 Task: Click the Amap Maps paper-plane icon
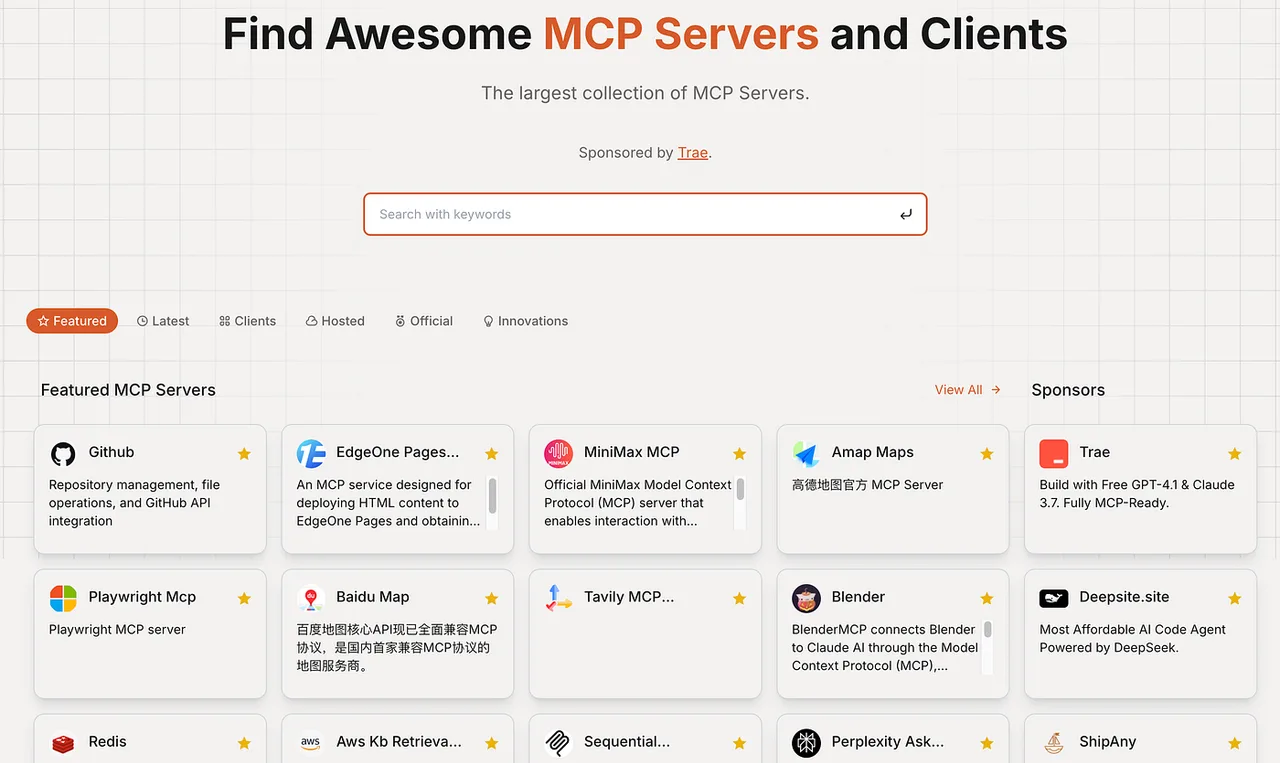pyautogui.click(x=806, y=454)
